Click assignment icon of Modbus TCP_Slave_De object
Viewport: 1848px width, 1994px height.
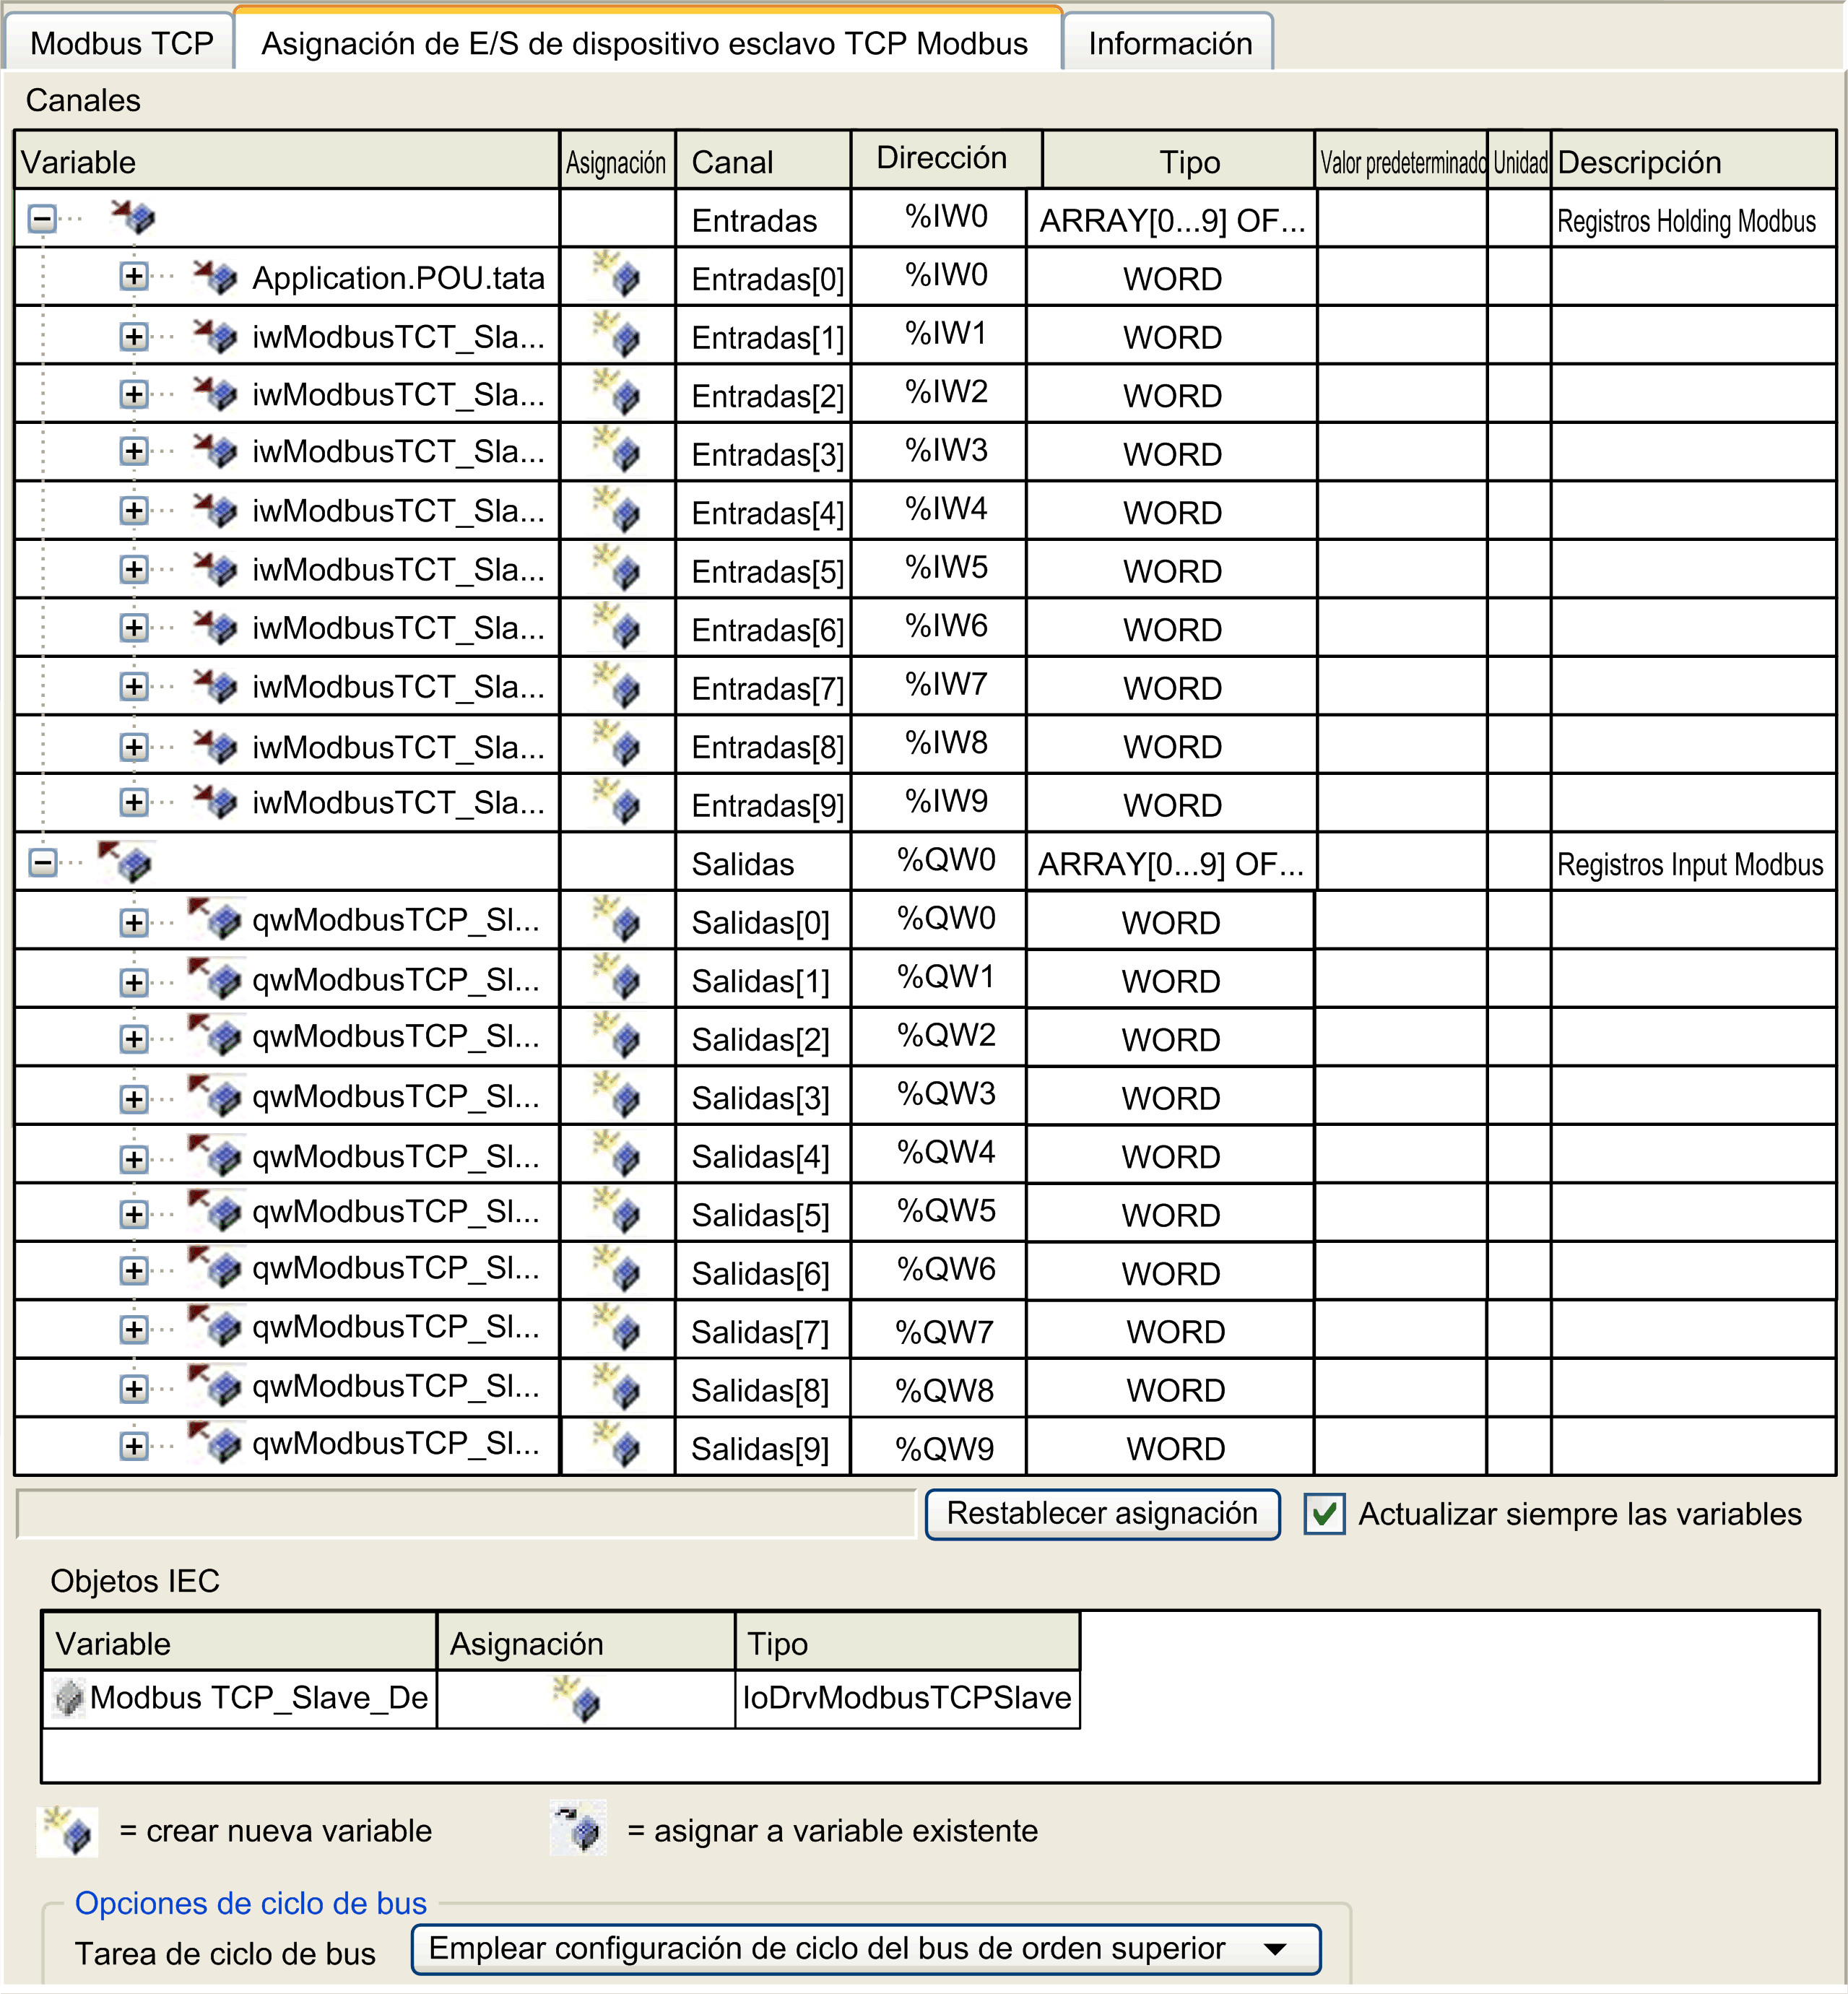[577, 1698]
